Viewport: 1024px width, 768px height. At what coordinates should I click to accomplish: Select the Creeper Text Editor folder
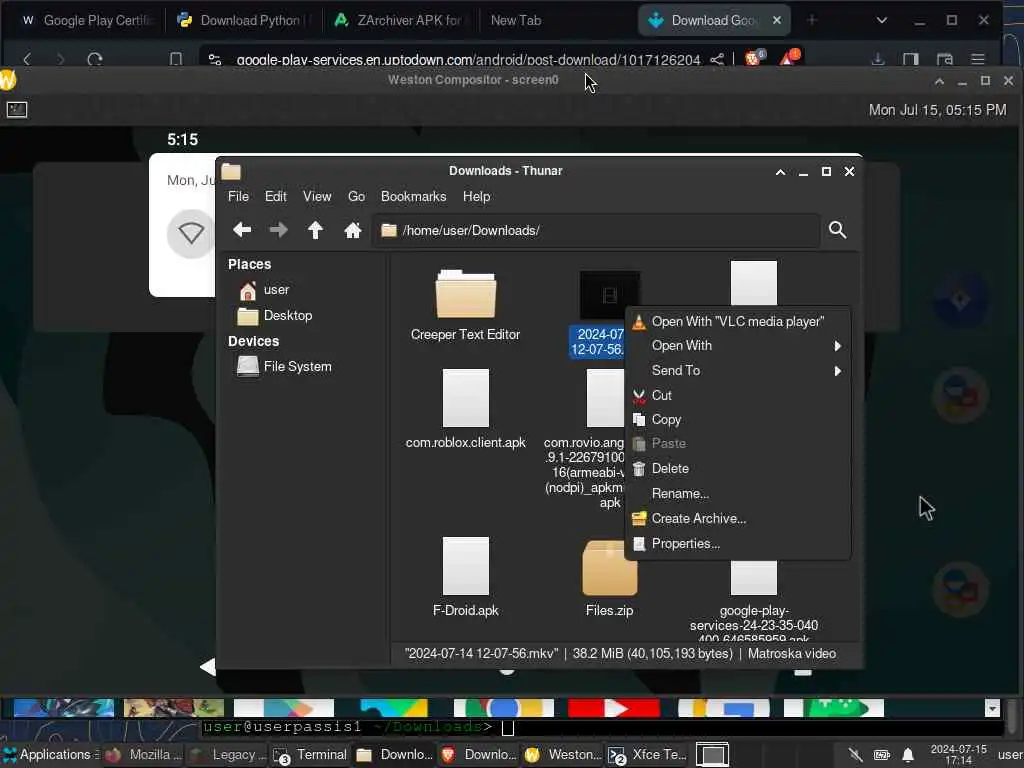click(466, 306)
